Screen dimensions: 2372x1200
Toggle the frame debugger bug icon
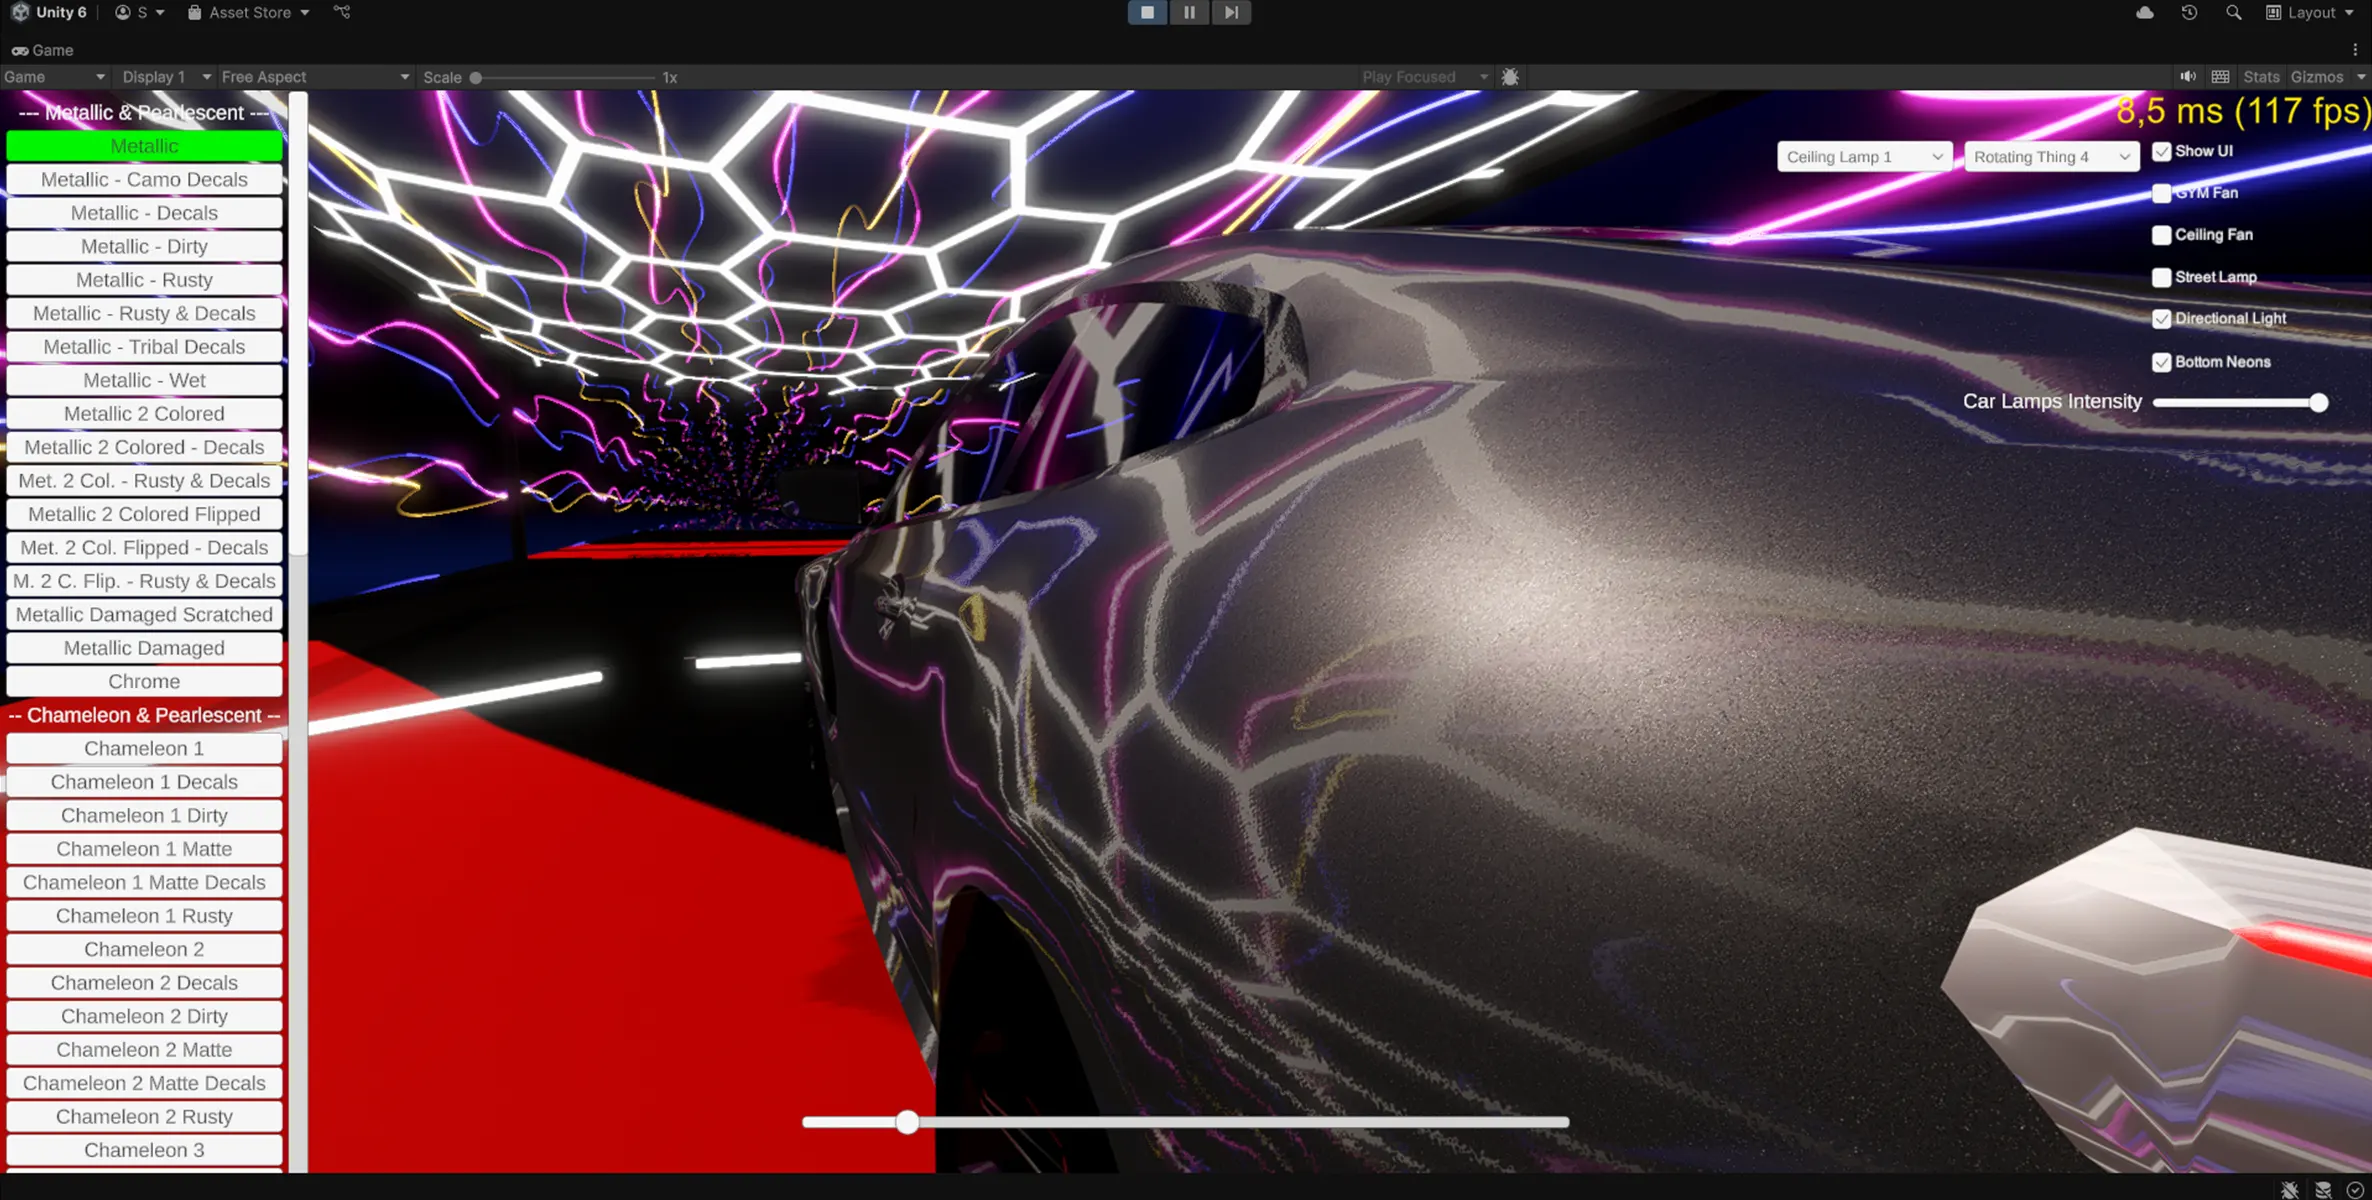pyautogui.click(x=1510, y=77)
